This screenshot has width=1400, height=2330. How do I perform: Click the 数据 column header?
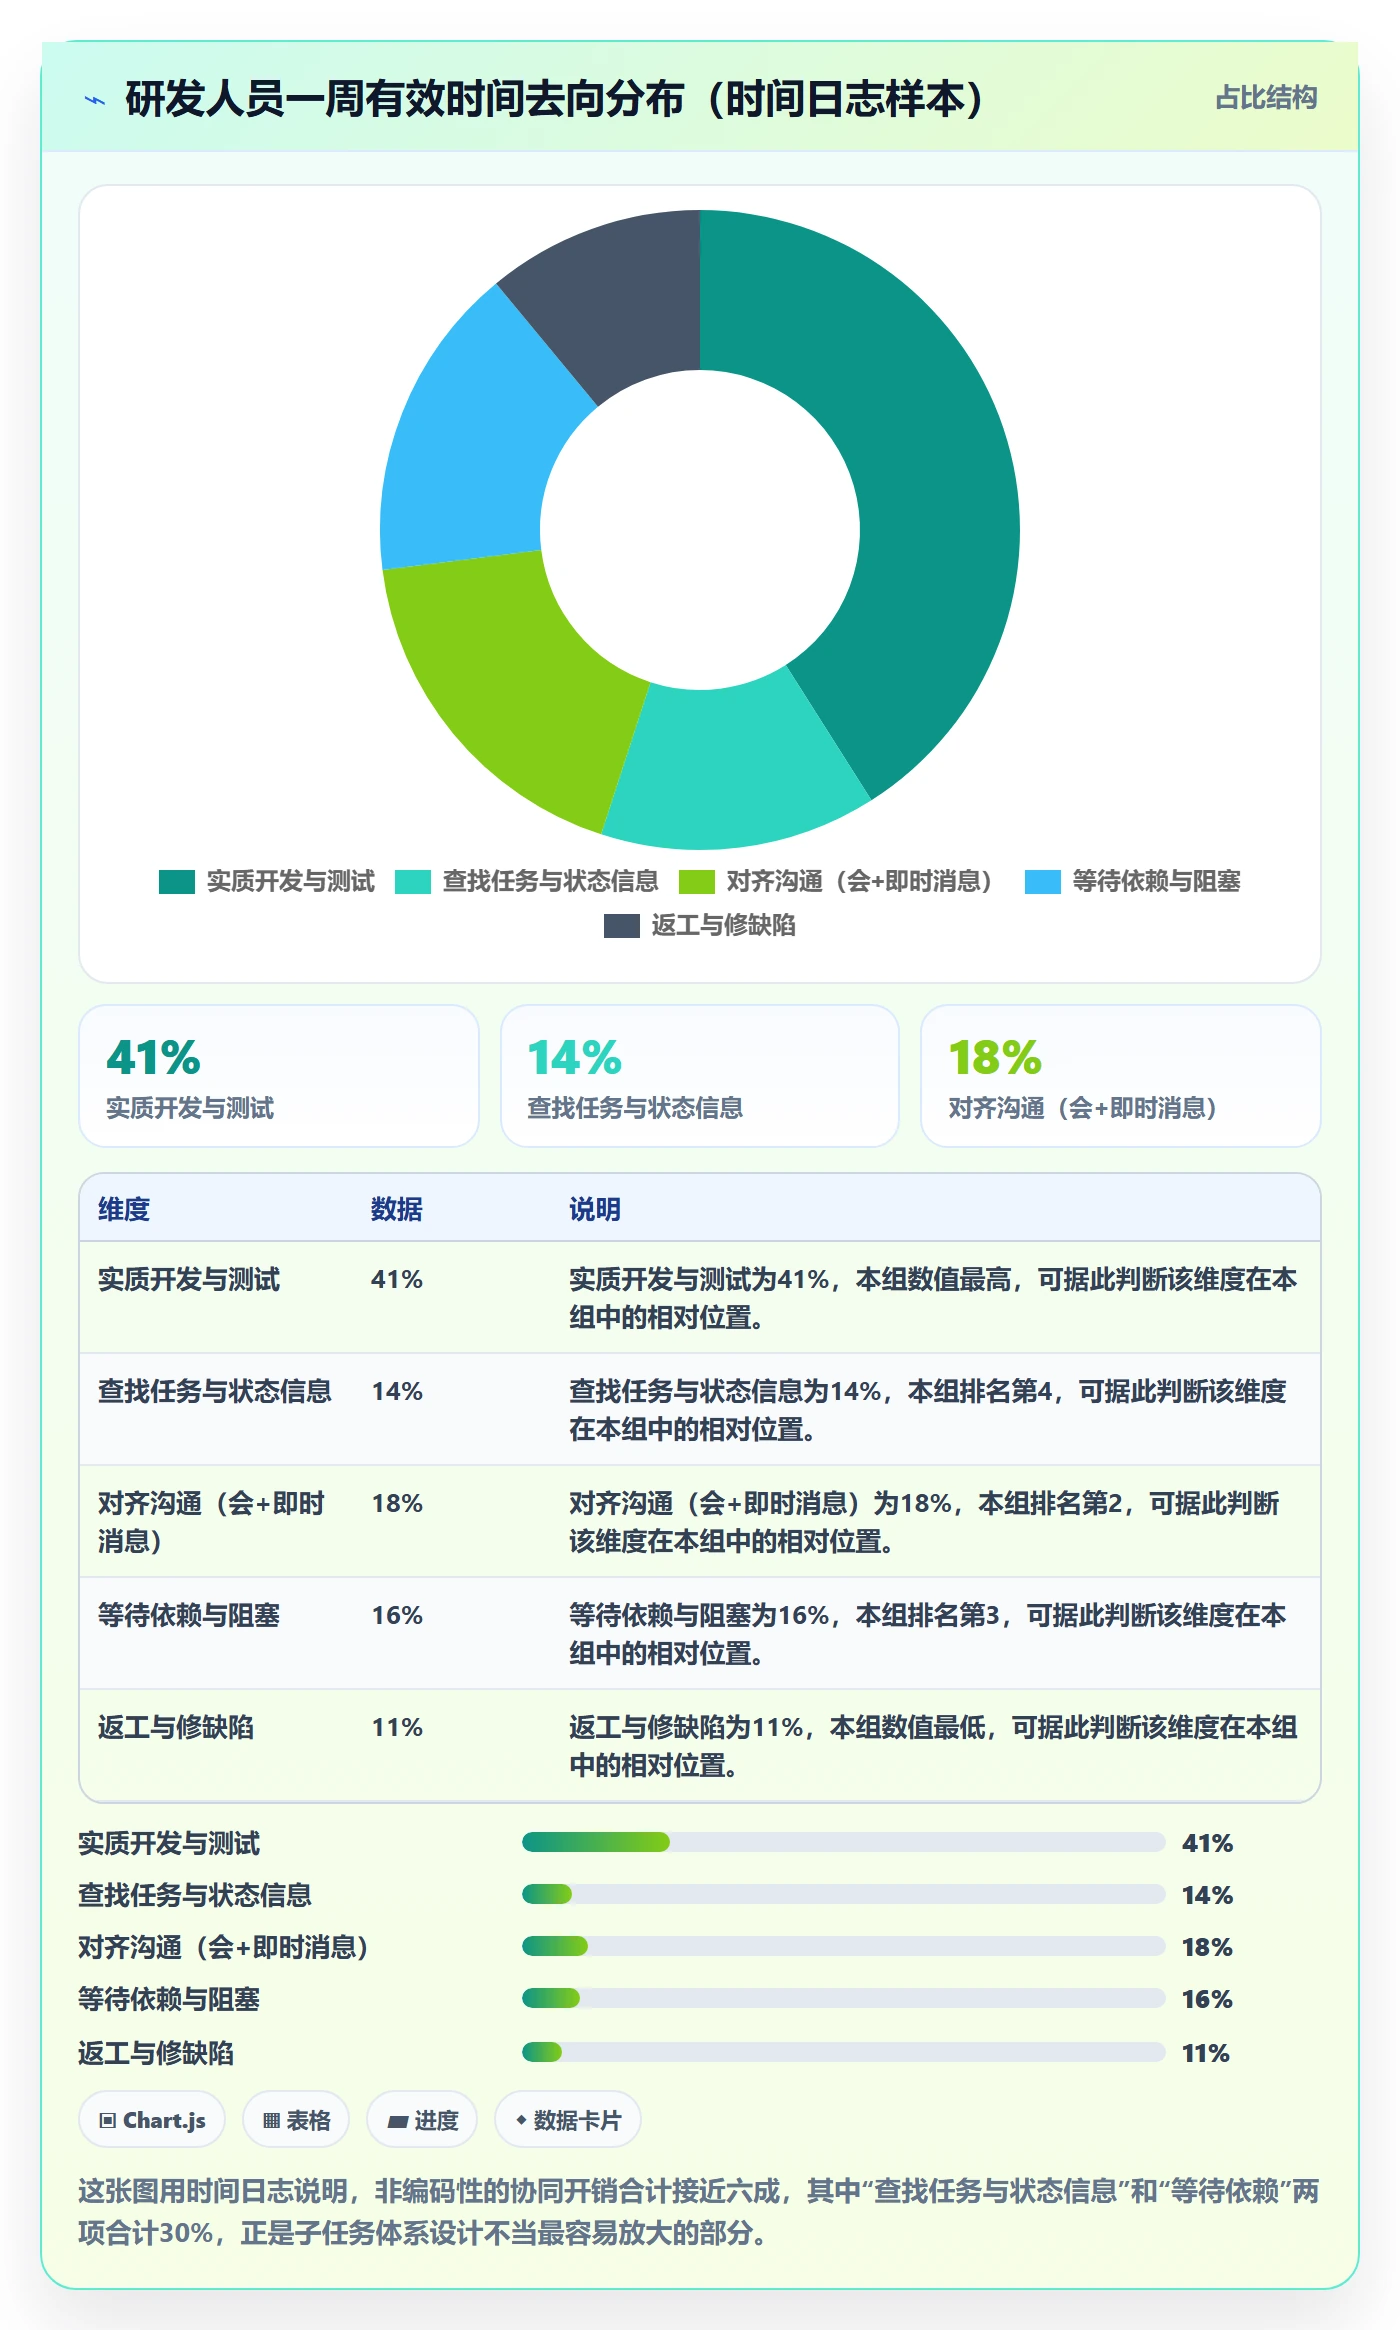coord(397,1209)
